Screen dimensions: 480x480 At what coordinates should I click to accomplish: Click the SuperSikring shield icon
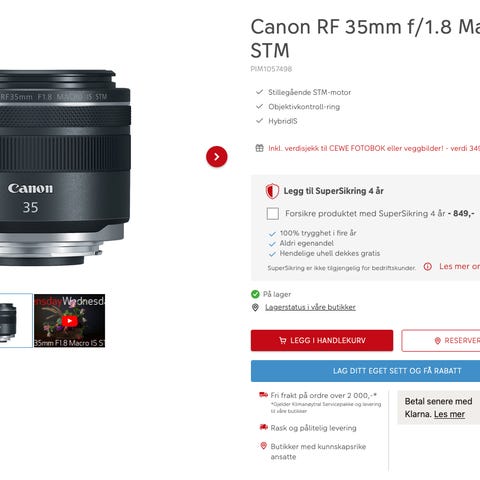(x=272, y=191)
